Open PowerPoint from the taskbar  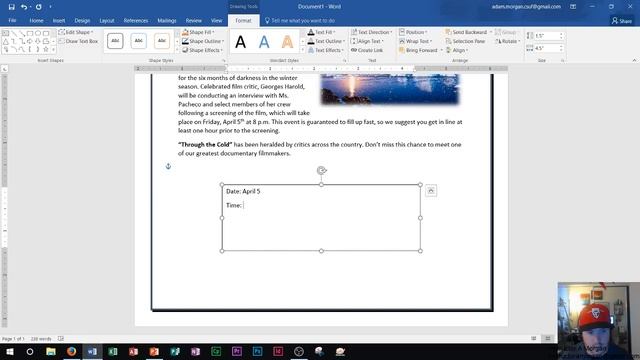pyautogui.click(x=154, y=351)
